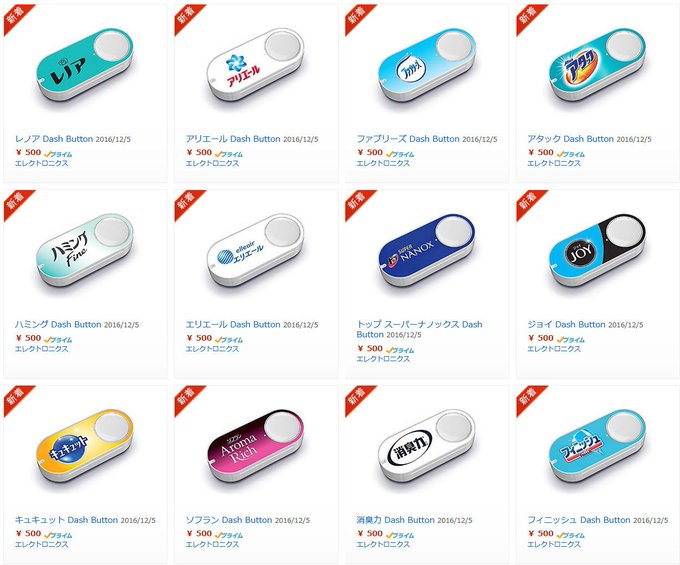The width and height of the screenshot is (680, 565).
Task: Open the トップ スーパーナノックス Dash Button link
Action: tap(419, 329)
